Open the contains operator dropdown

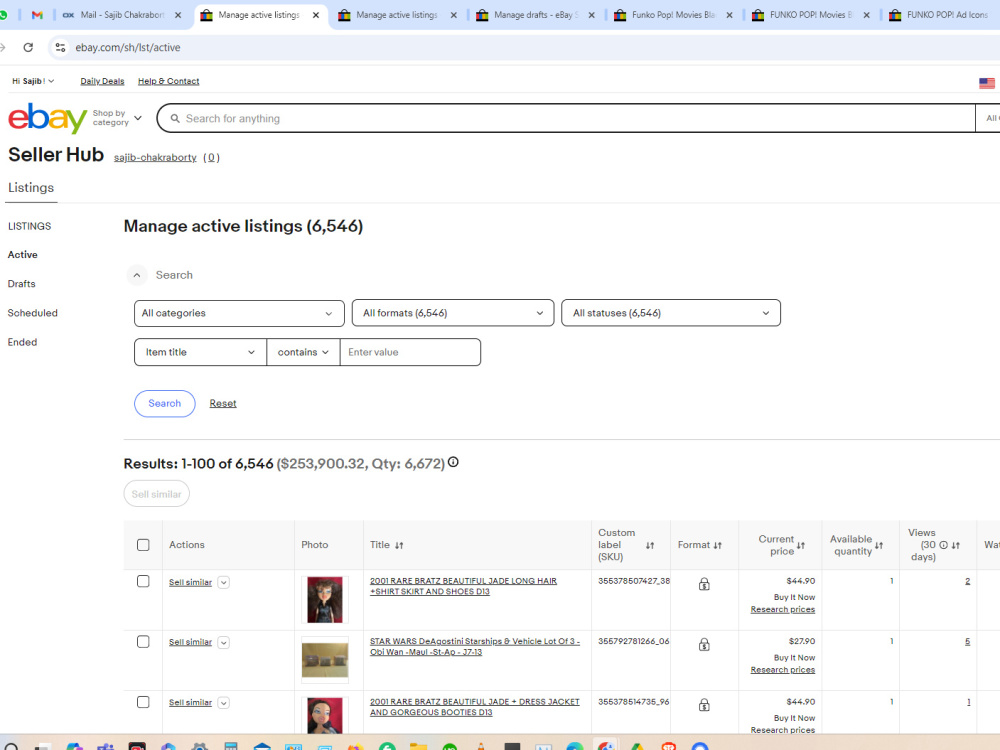[303, 352]
